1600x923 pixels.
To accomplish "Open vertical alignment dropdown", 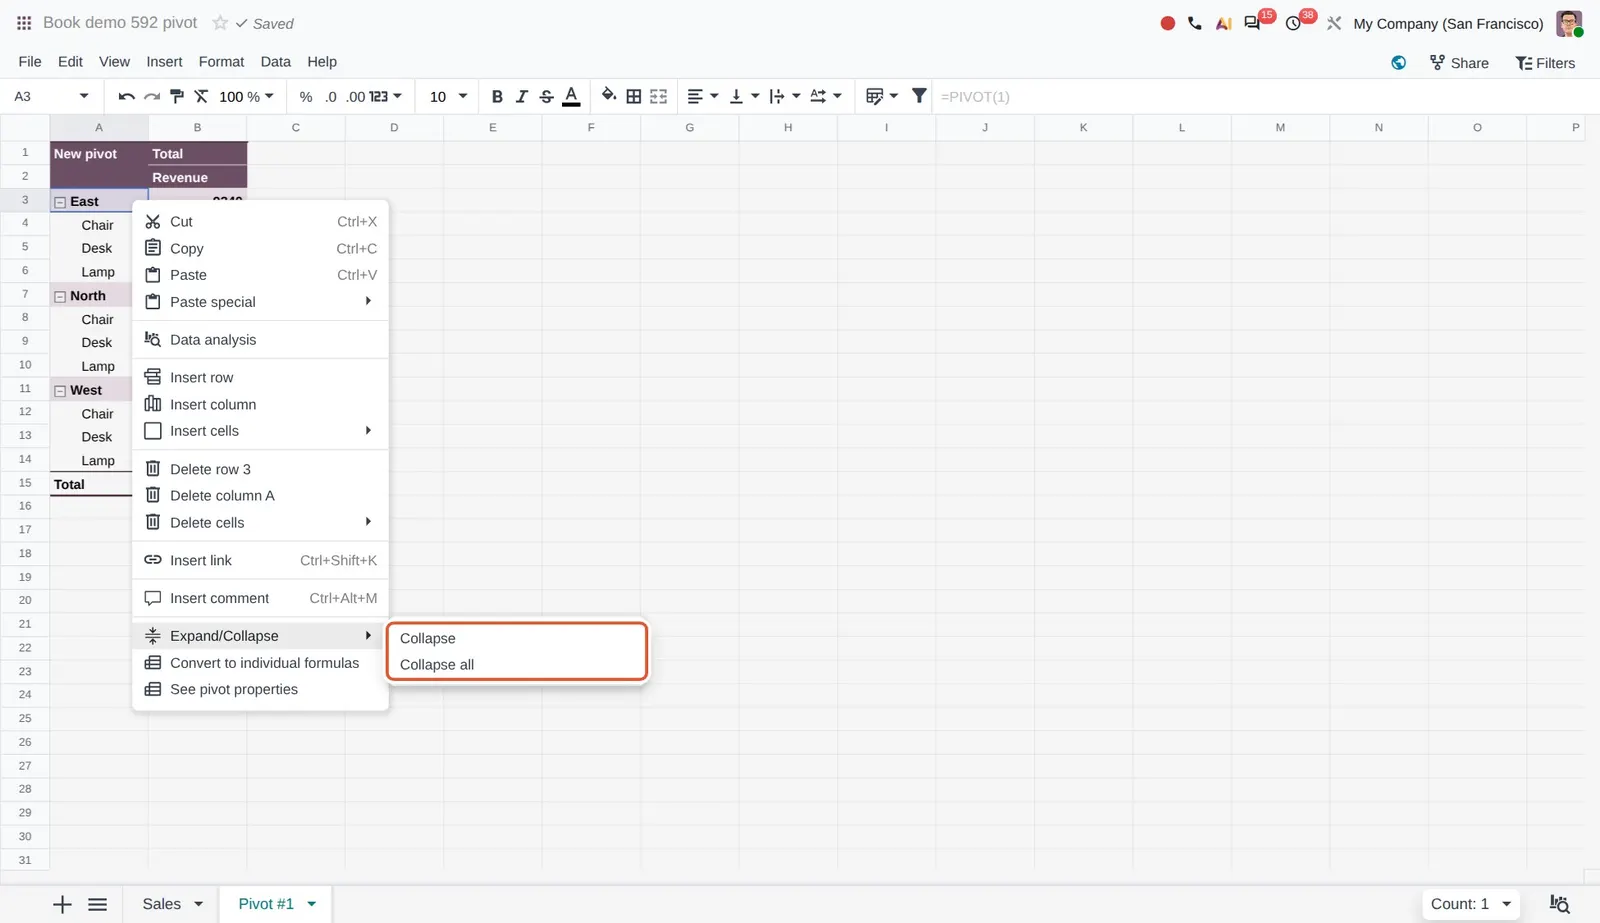I will click(744, 97).
